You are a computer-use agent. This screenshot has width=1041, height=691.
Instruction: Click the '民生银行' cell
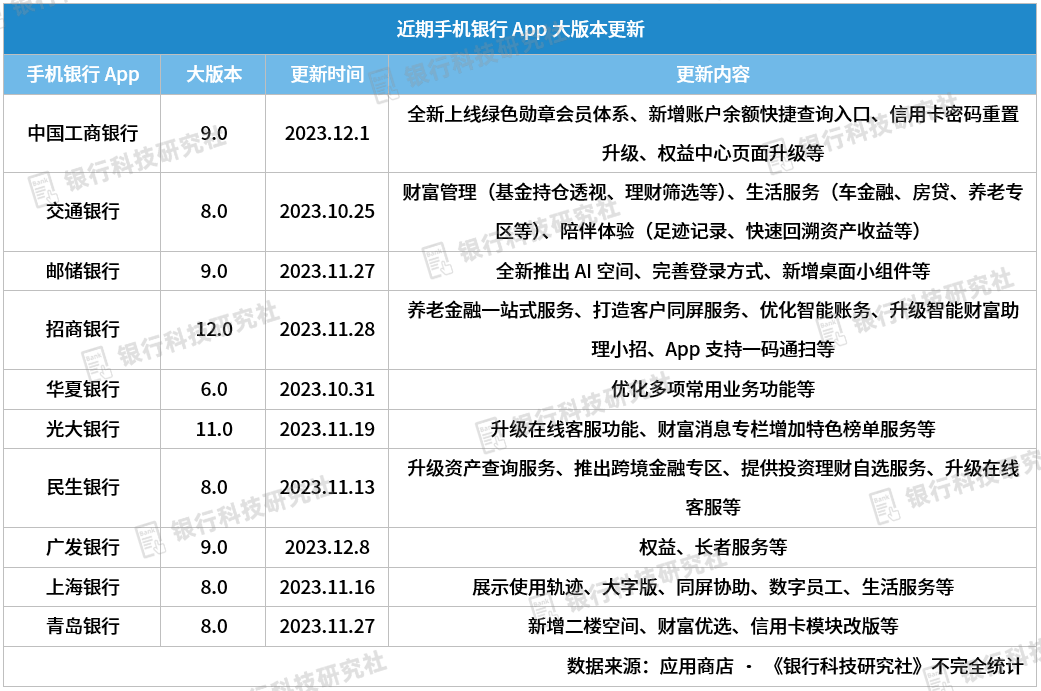point(83,487)
